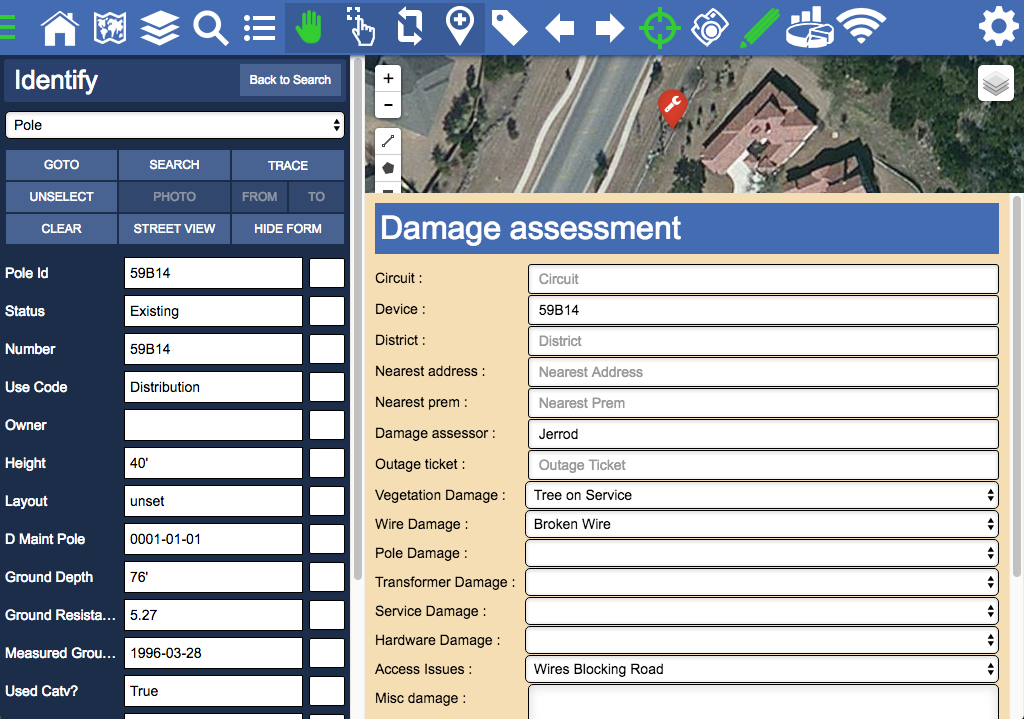
Task: Open the camera capture tool
Action: (x=710, y=28)
